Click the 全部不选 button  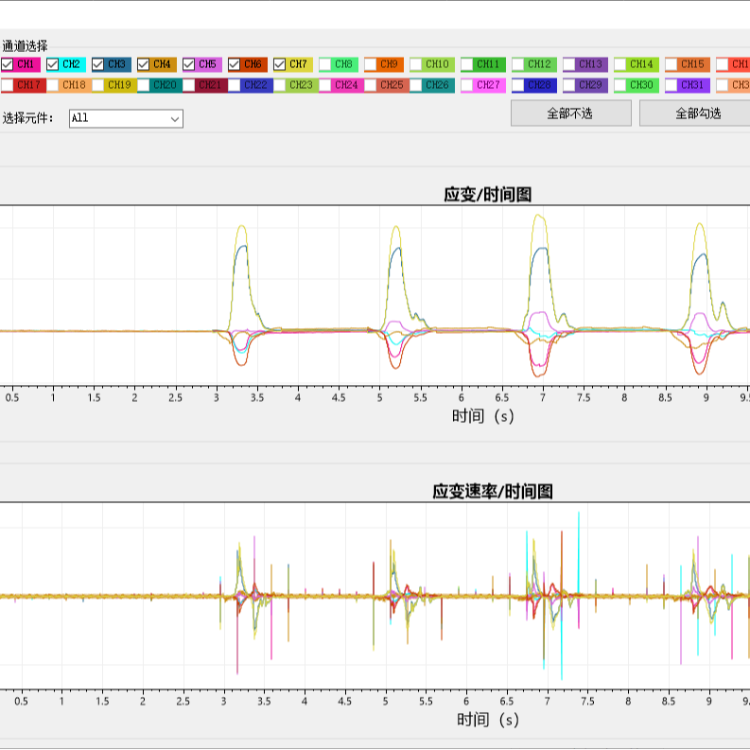coord(570,113)
